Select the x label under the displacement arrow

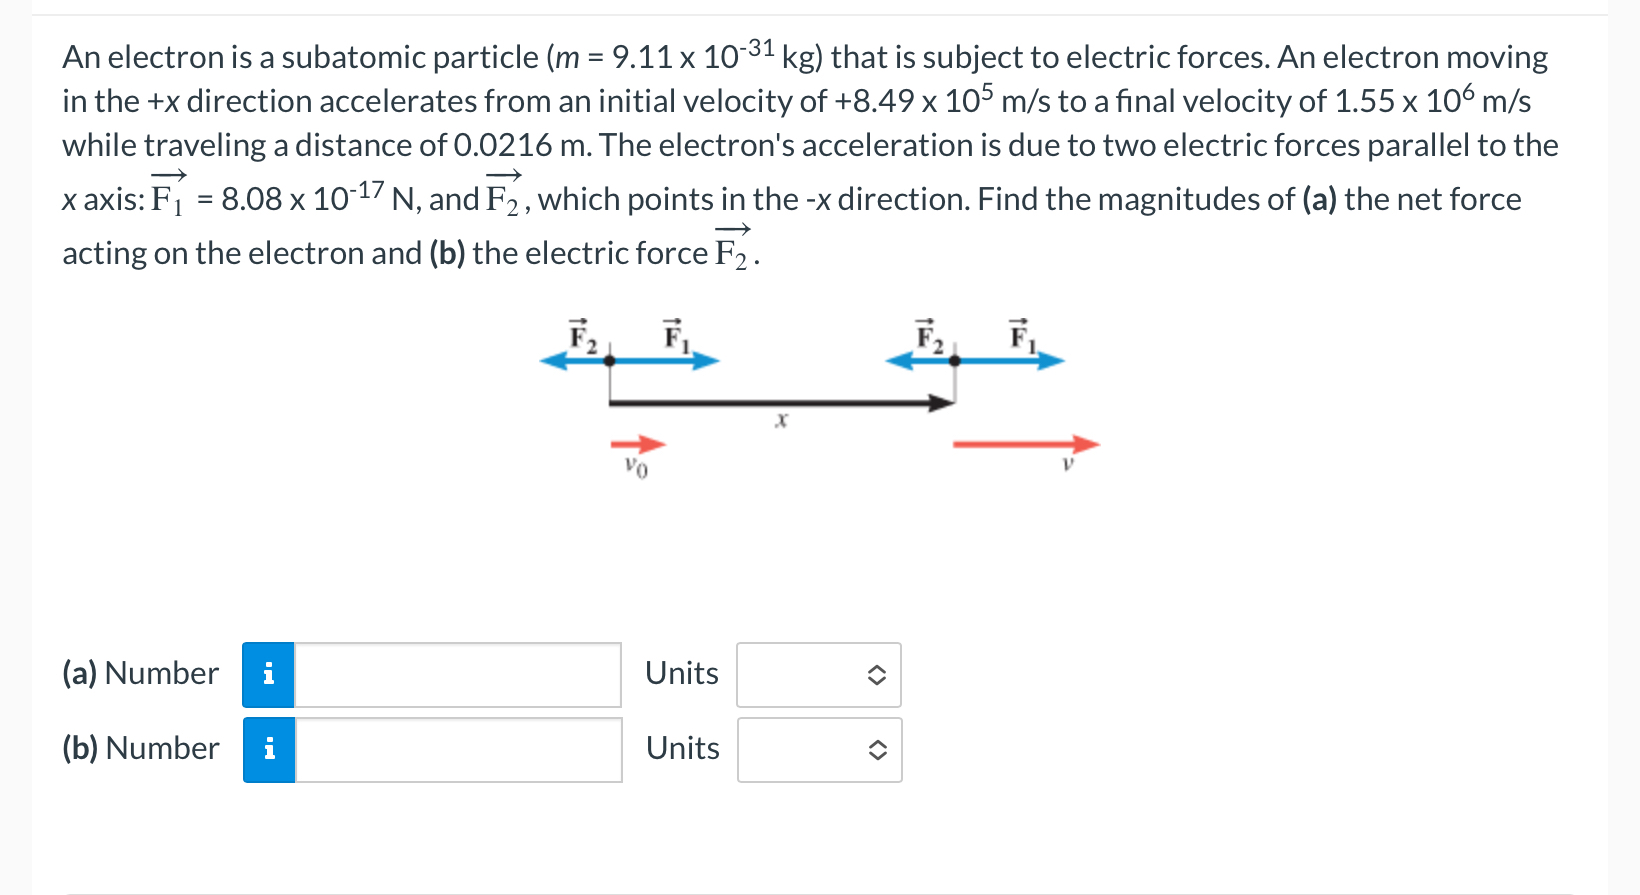(781, 421)
